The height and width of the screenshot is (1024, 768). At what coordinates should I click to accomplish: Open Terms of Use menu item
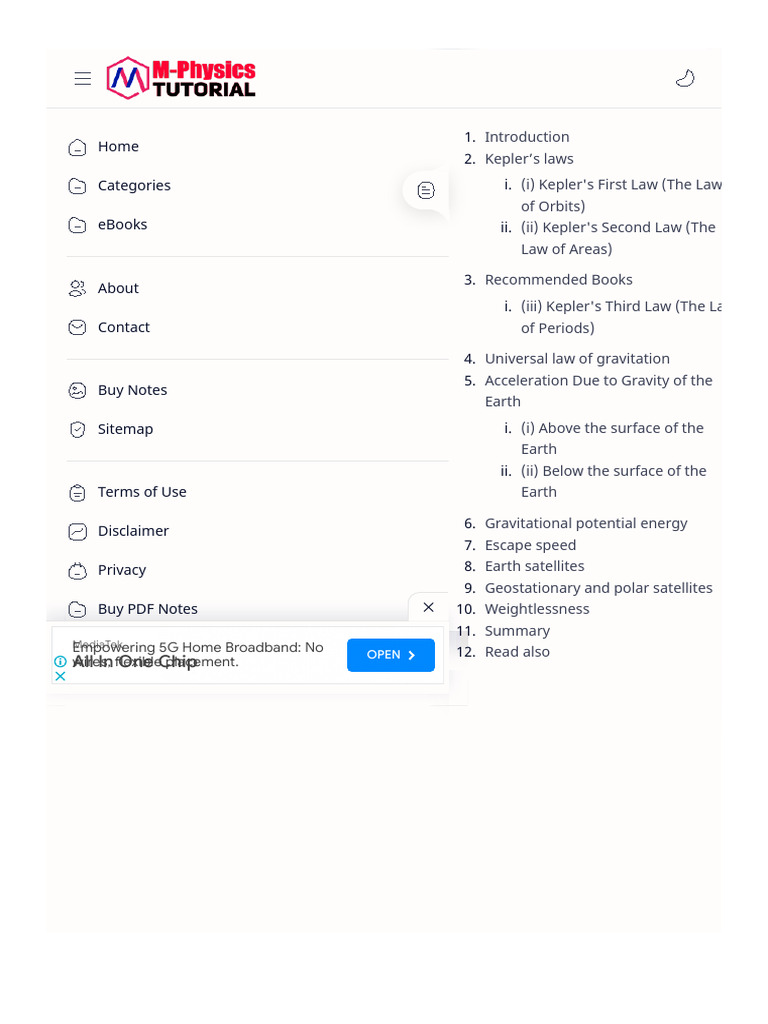[142, 492]
